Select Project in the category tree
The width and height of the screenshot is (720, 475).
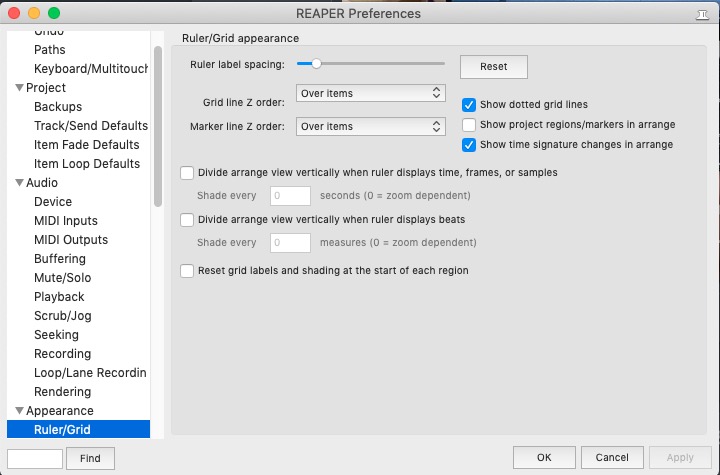46,87
